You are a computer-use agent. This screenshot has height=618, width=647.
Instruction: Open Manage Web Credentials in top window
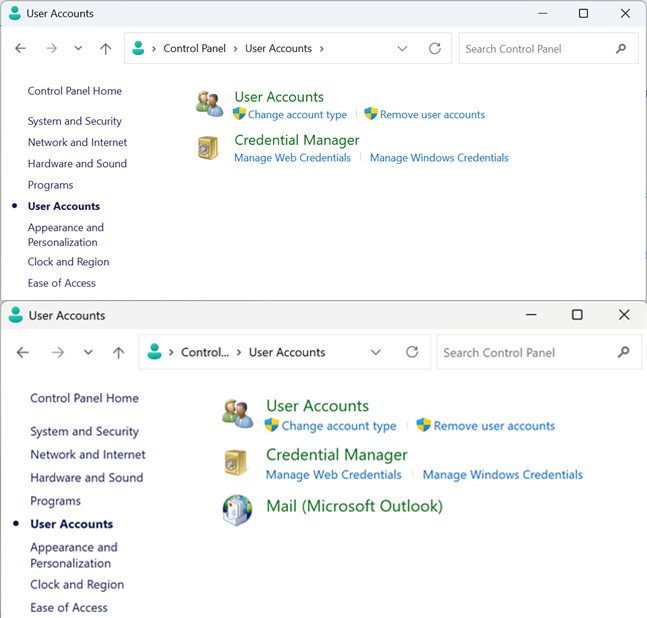pyautogui.click(x=293, y=158)
